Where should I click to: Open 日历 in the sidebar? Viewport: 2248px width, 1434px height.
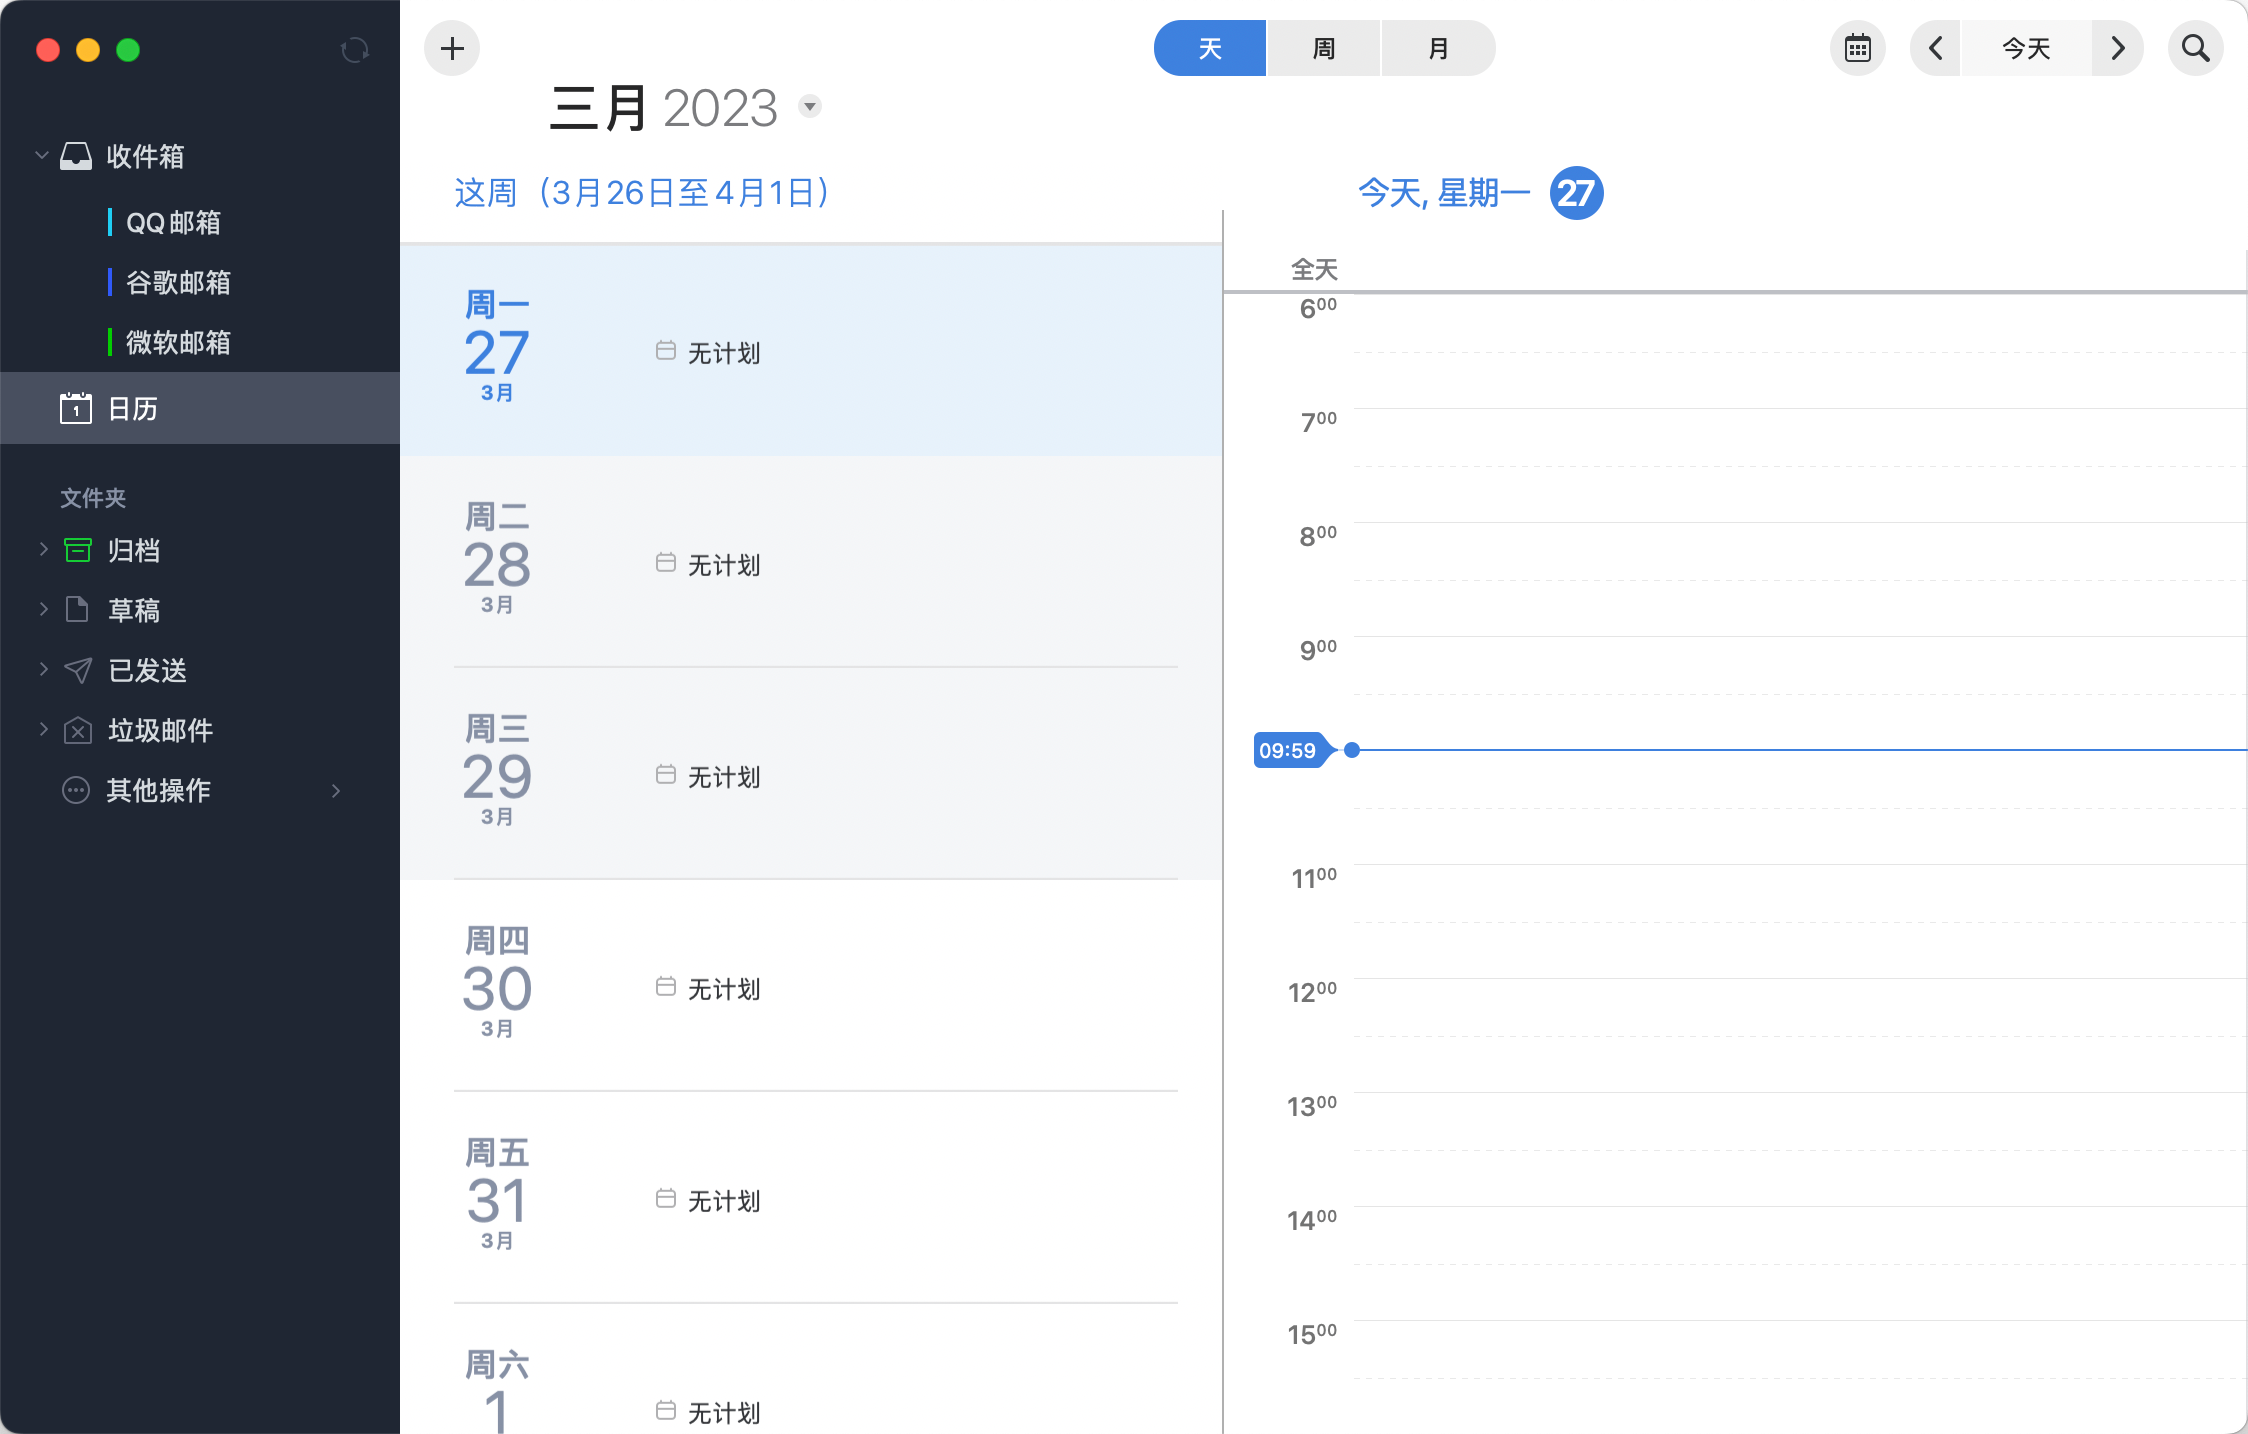[200, 408]
